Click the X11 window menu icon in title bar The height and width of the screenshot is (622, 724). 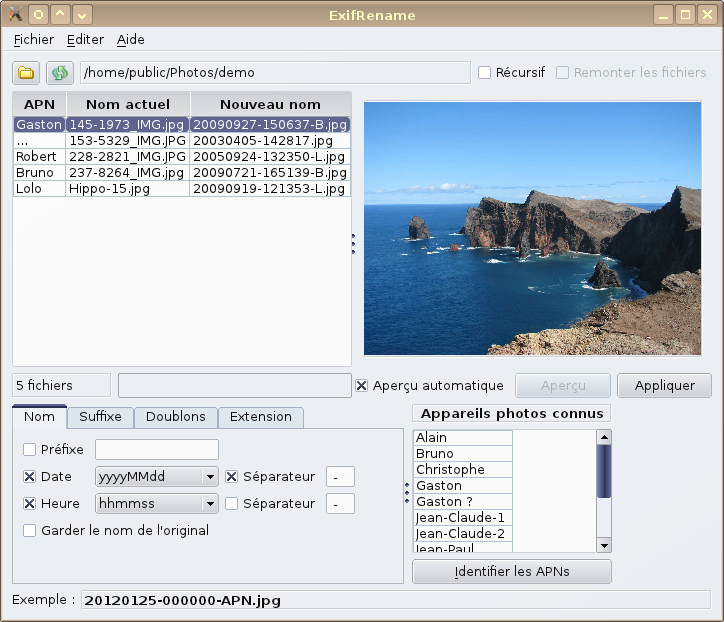point(15,15)
